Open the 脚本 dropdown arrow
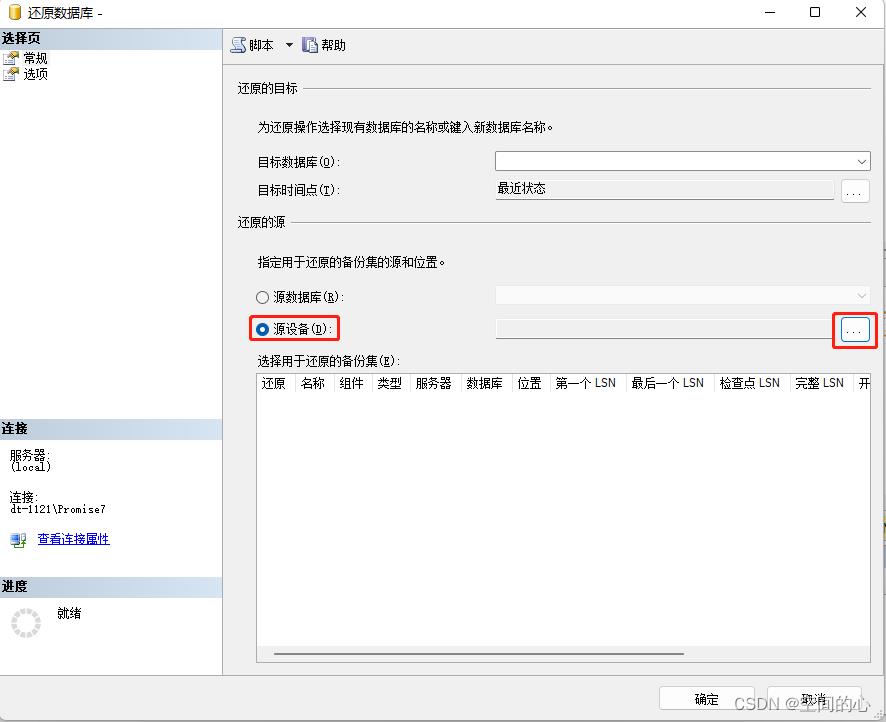Viewport: 886px width, 722px height. [290, 45]
